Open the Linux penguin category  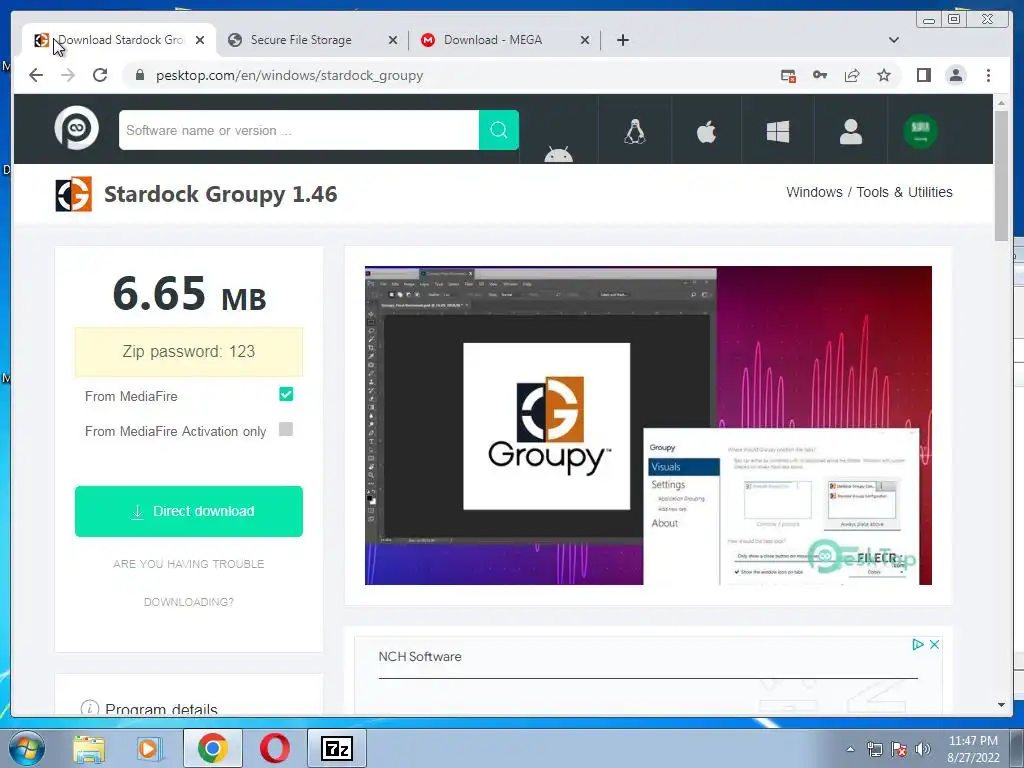point(635,131)
